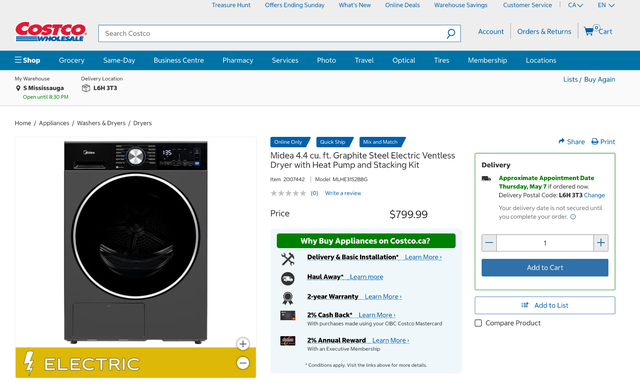Image resolution: width=640 pixels, height=385 pixels.
Task: Open Orders & Returns
Action: click(544, 31)
